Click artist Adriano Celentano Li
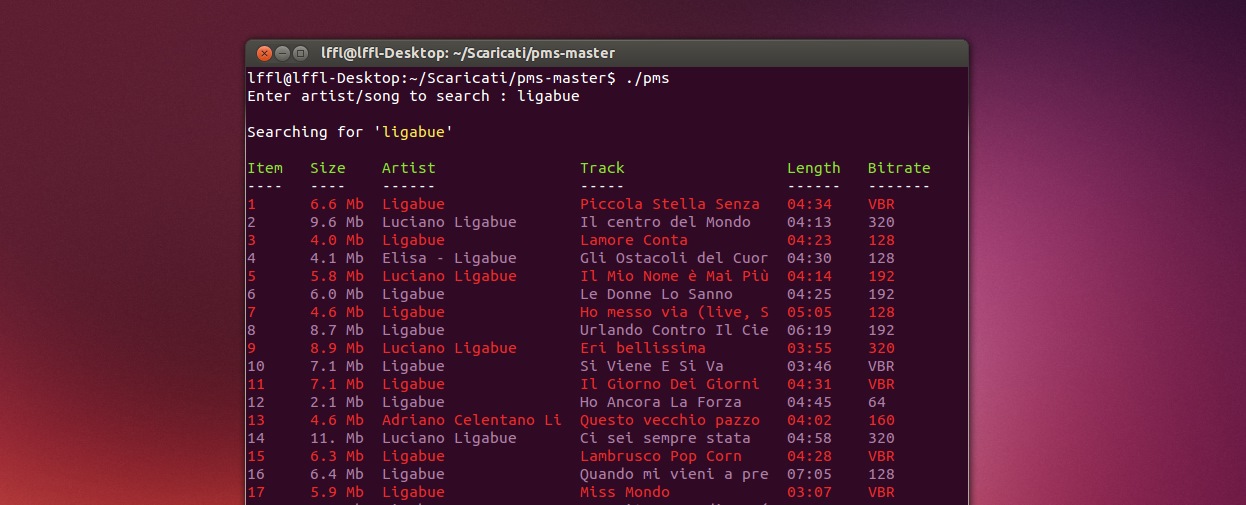The width and height of the screenshot is (1246, 505). point(472,420)
